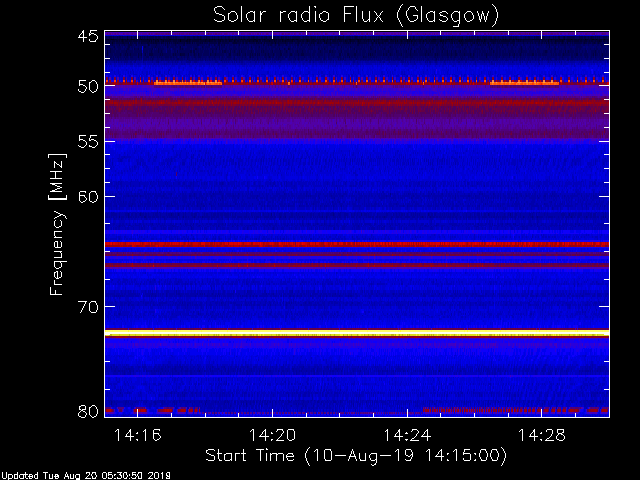
Task: Click the bright yellow emission band below 70 MHz
Action: pyautogui.click(x=357, y=333)
